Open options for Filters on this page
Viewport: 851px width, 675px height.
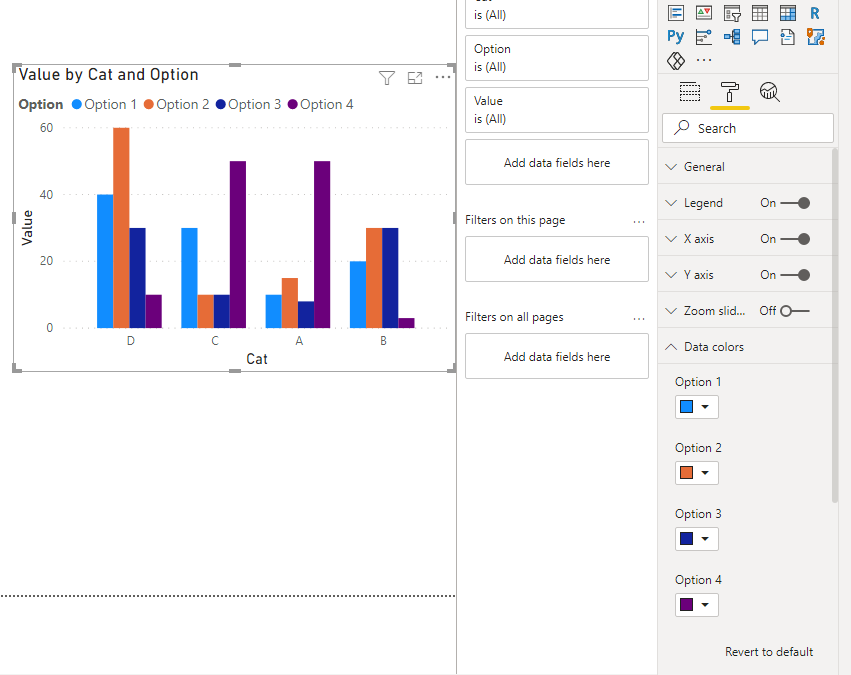[639, 221]
